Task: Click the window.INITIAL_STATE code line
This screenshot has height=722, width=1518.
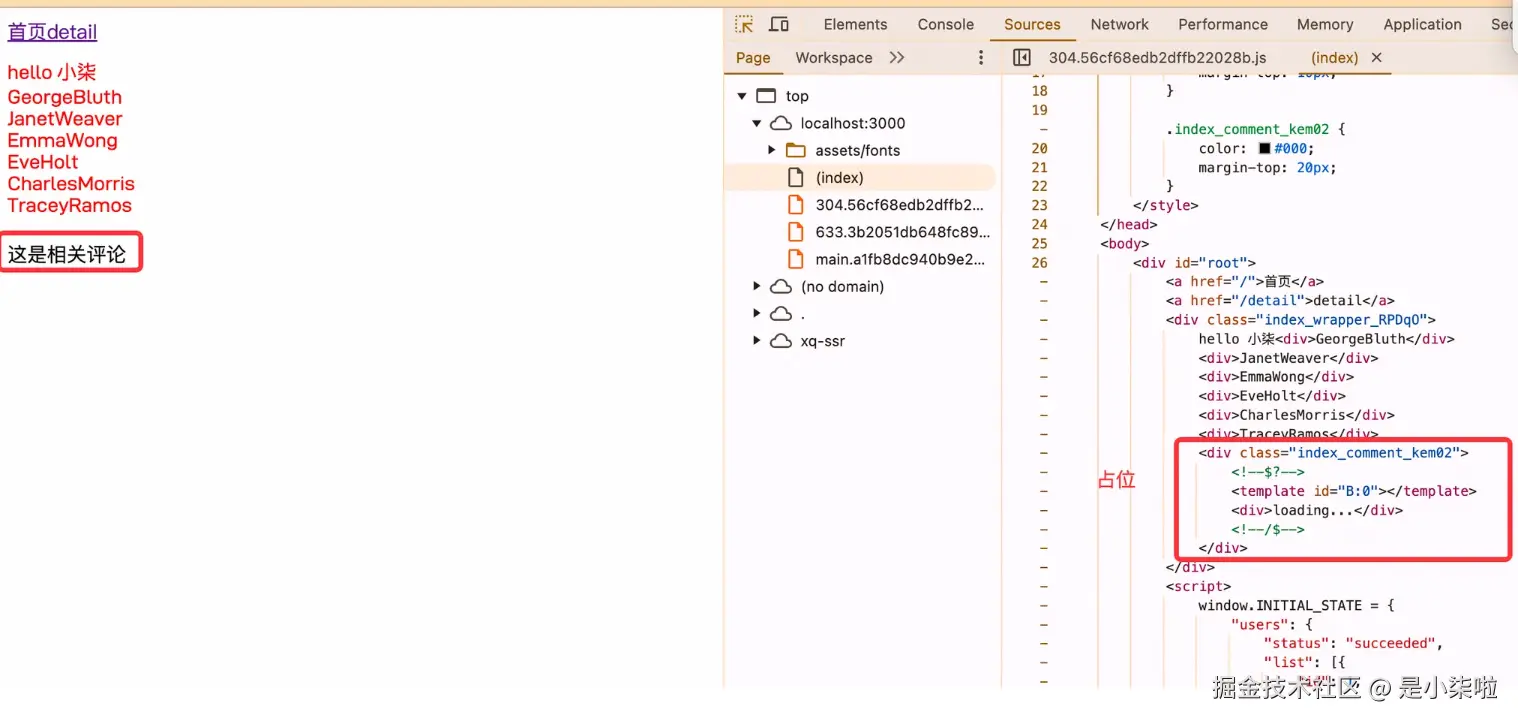Action: [1296, 605]
